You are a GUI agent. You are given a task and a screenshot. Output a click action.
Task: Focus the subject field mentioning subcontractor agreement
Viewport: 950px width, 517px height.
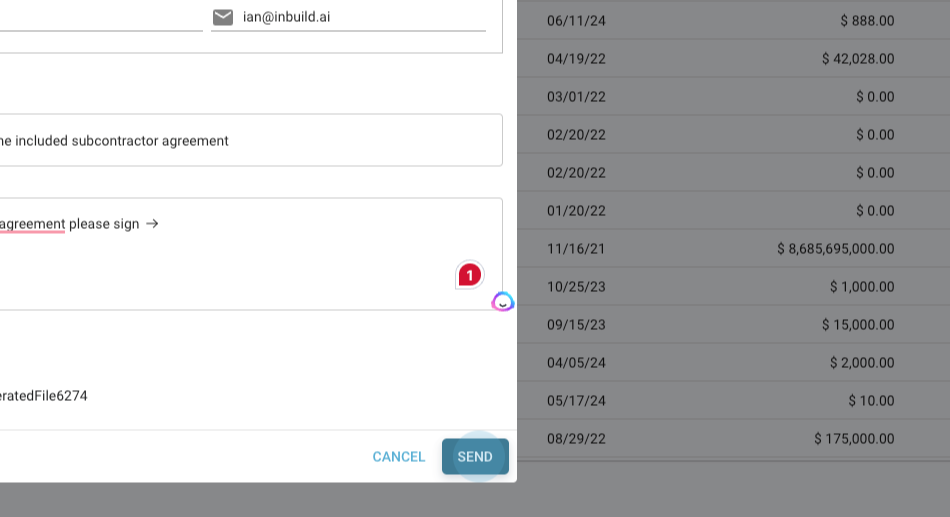click(250, 141)
